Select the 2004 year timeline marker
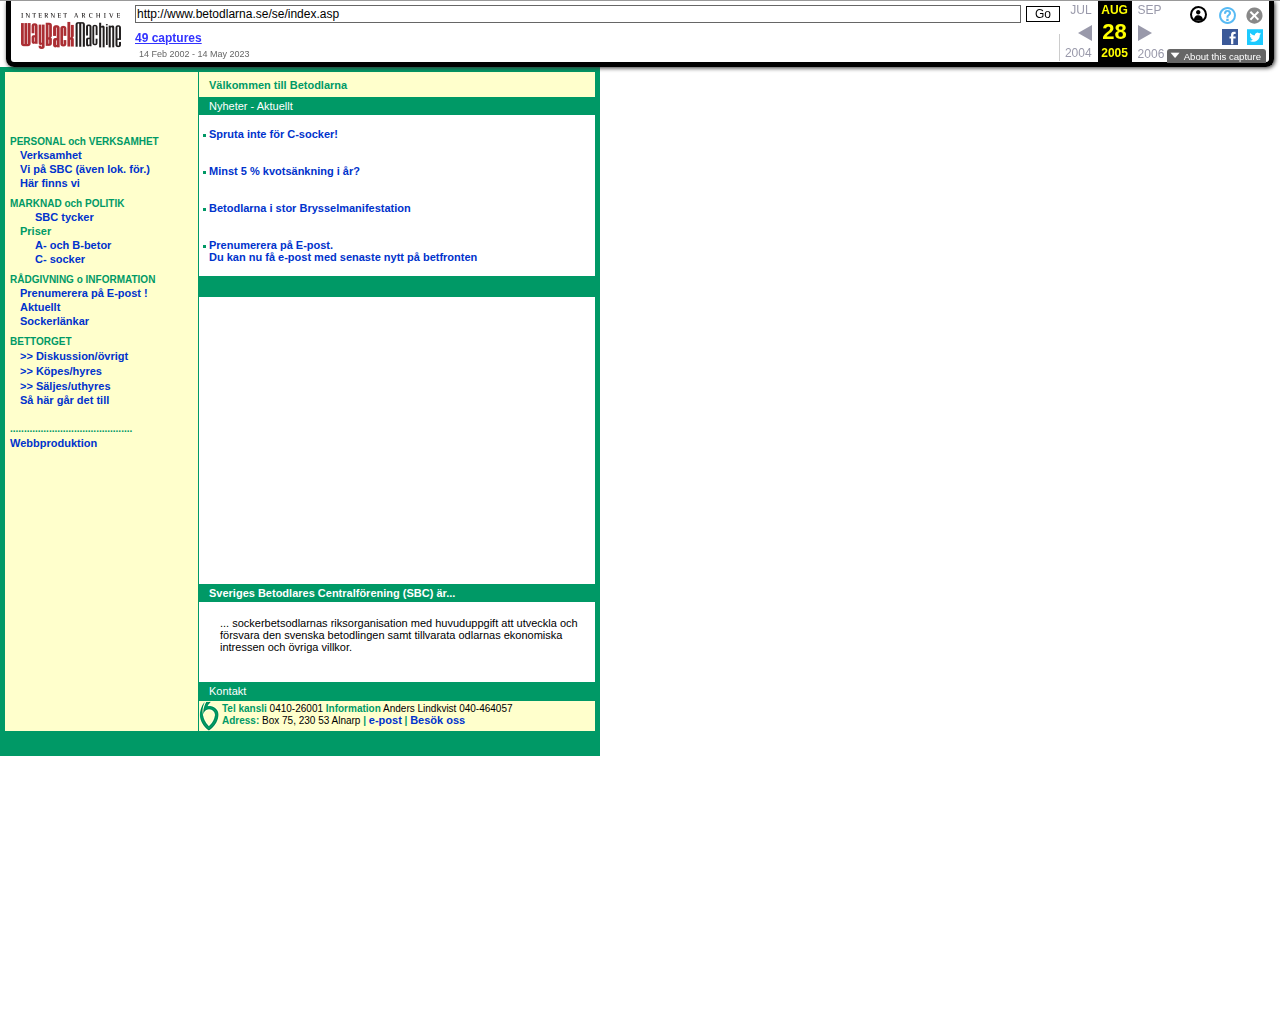This screenshot has width=1280, height=1024. [x=1078, y=53]
